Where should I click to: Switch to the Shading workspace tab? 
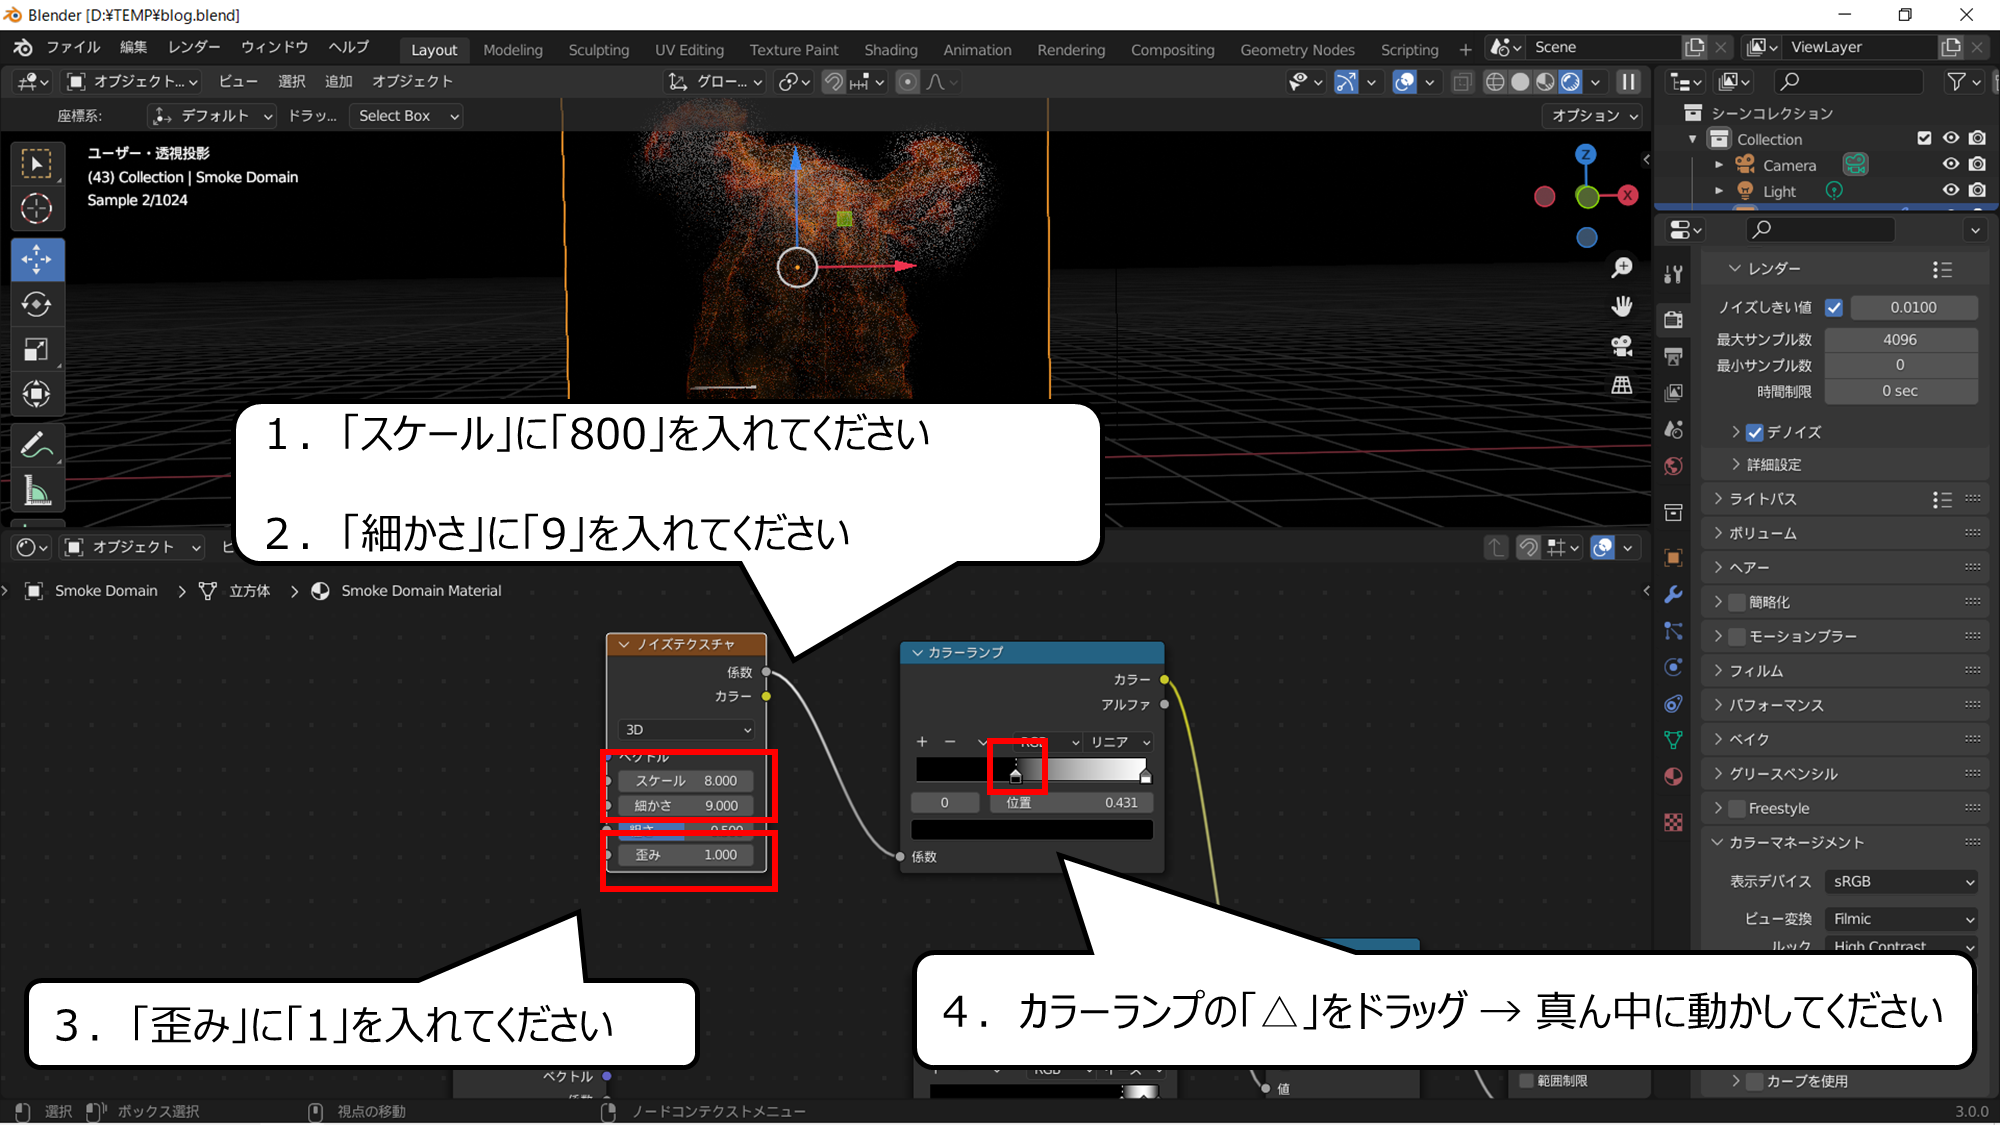[x=890, y=50]
